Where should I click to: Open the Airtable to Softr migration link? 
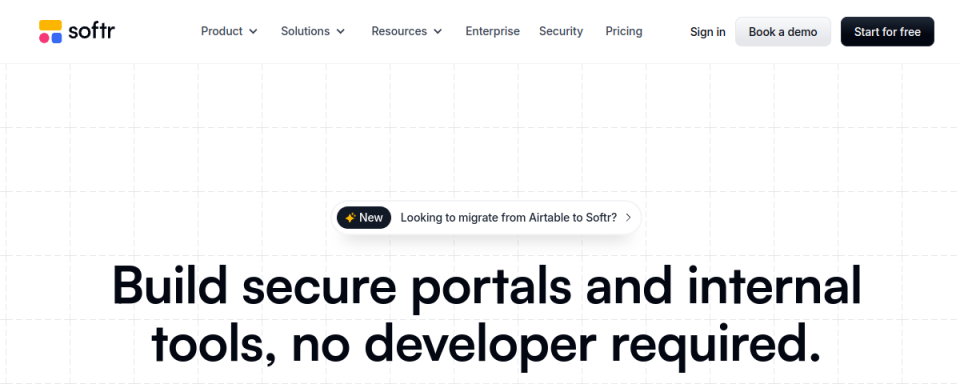click(508, 217)
